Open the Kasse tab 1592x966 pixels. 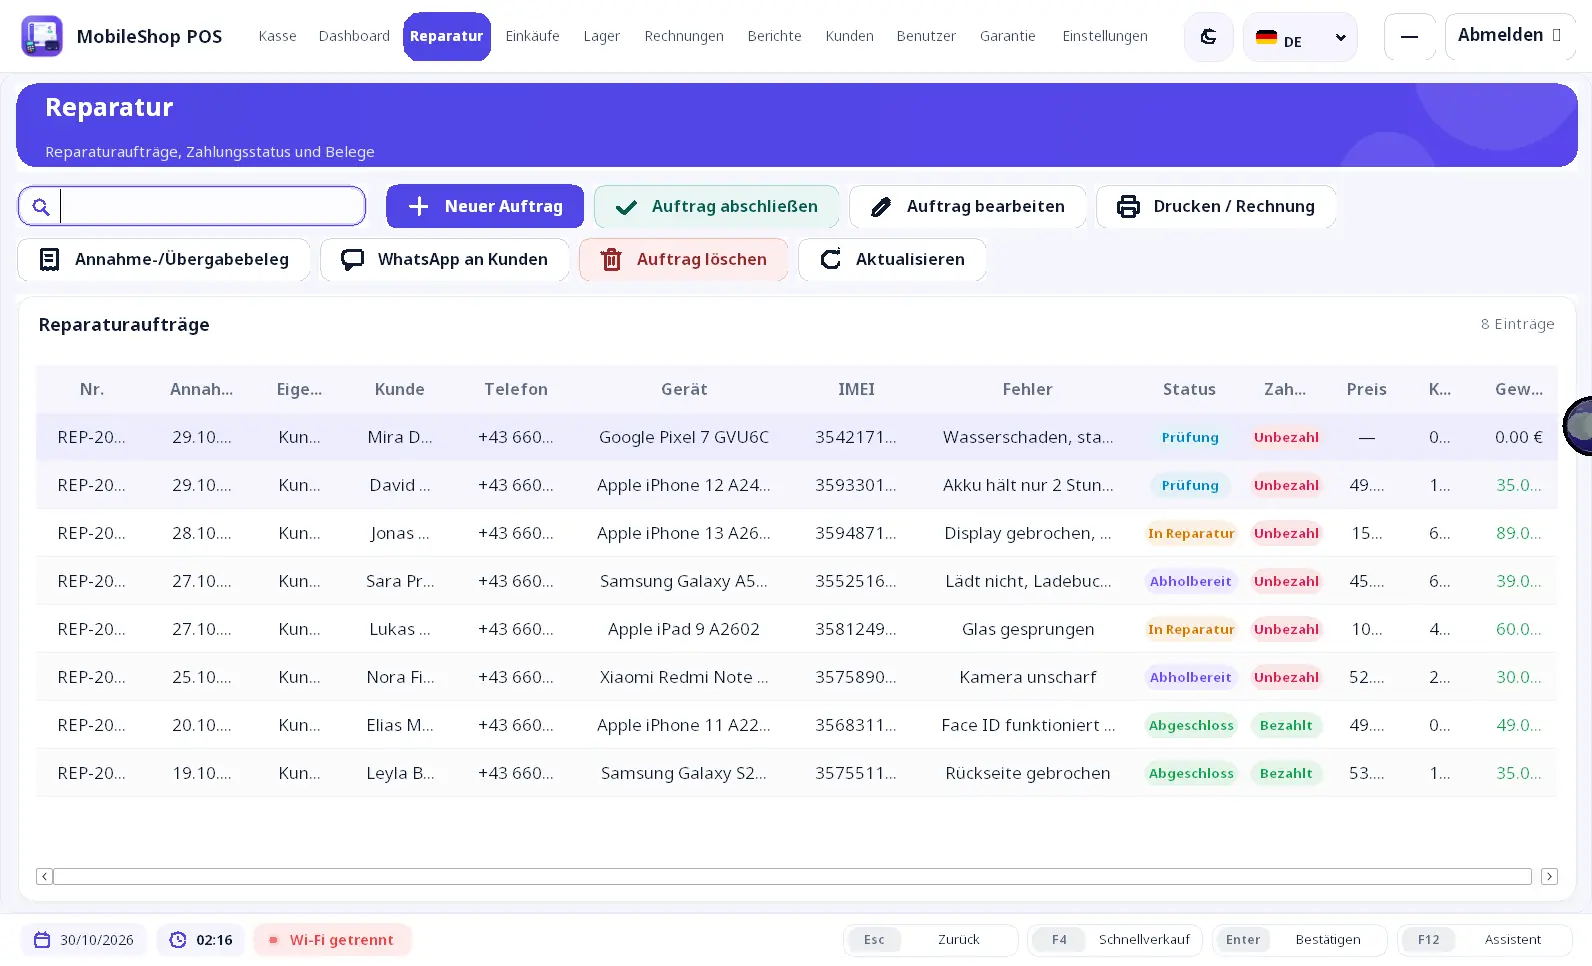click(x=277, y=36)
